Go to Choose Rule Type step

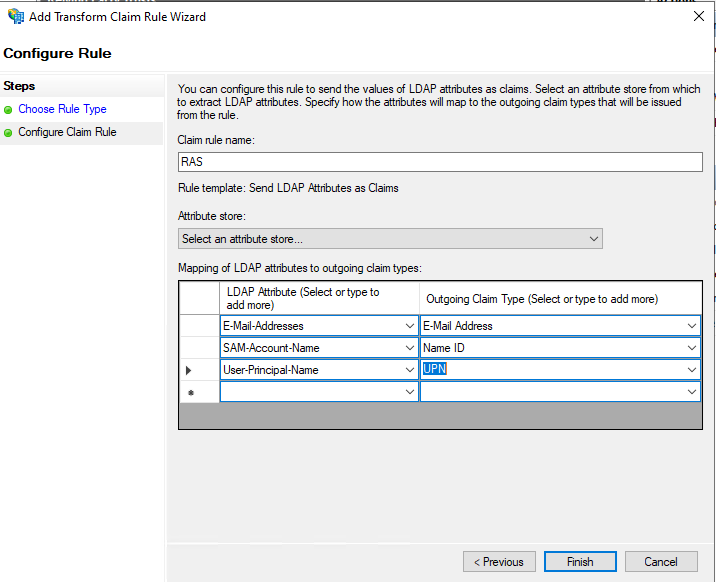pyautogui.click(x=62, y=109)
